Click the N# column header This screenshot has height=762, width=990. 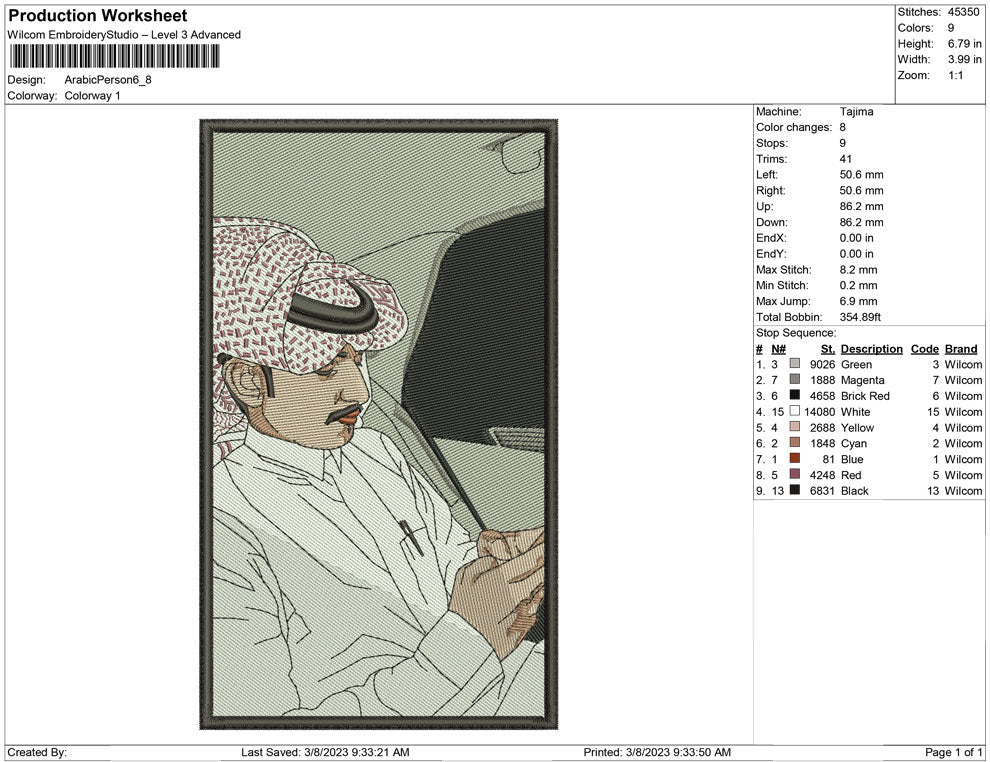tap(778, 349)
